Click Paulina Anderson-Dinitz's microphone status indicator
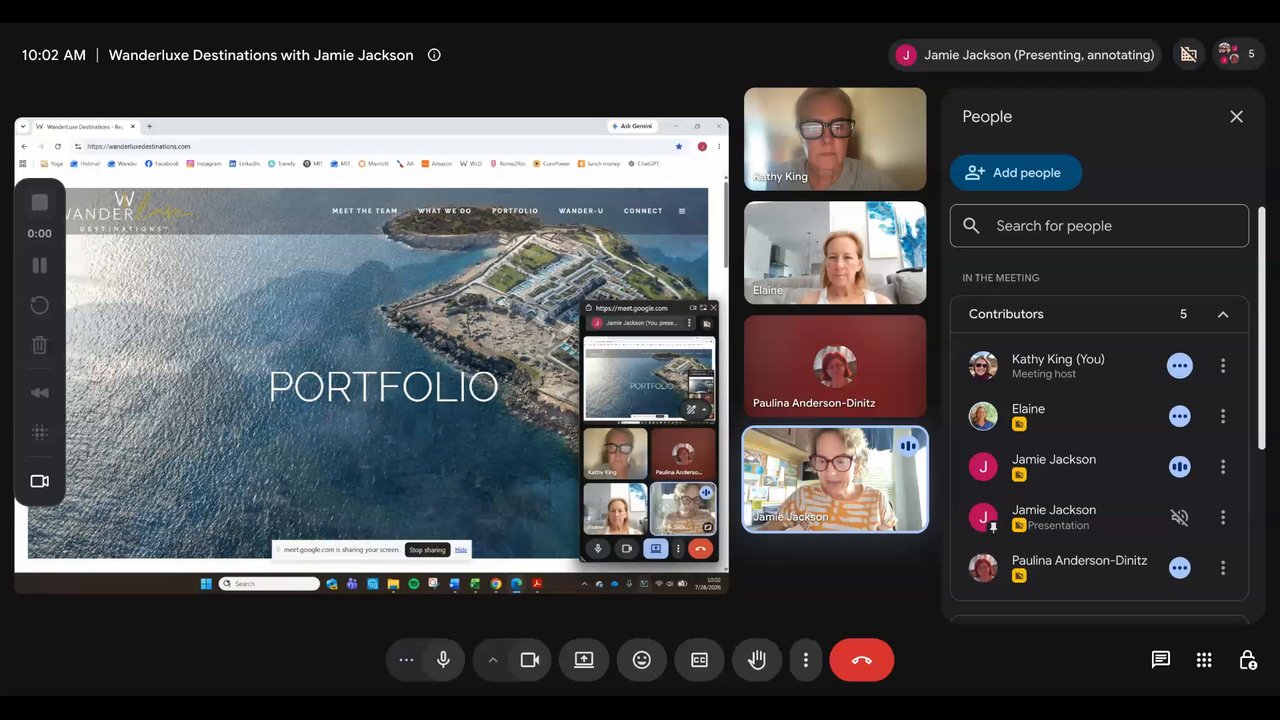Viewport: 1280px width, 720px height. [x=1180, y=568]
